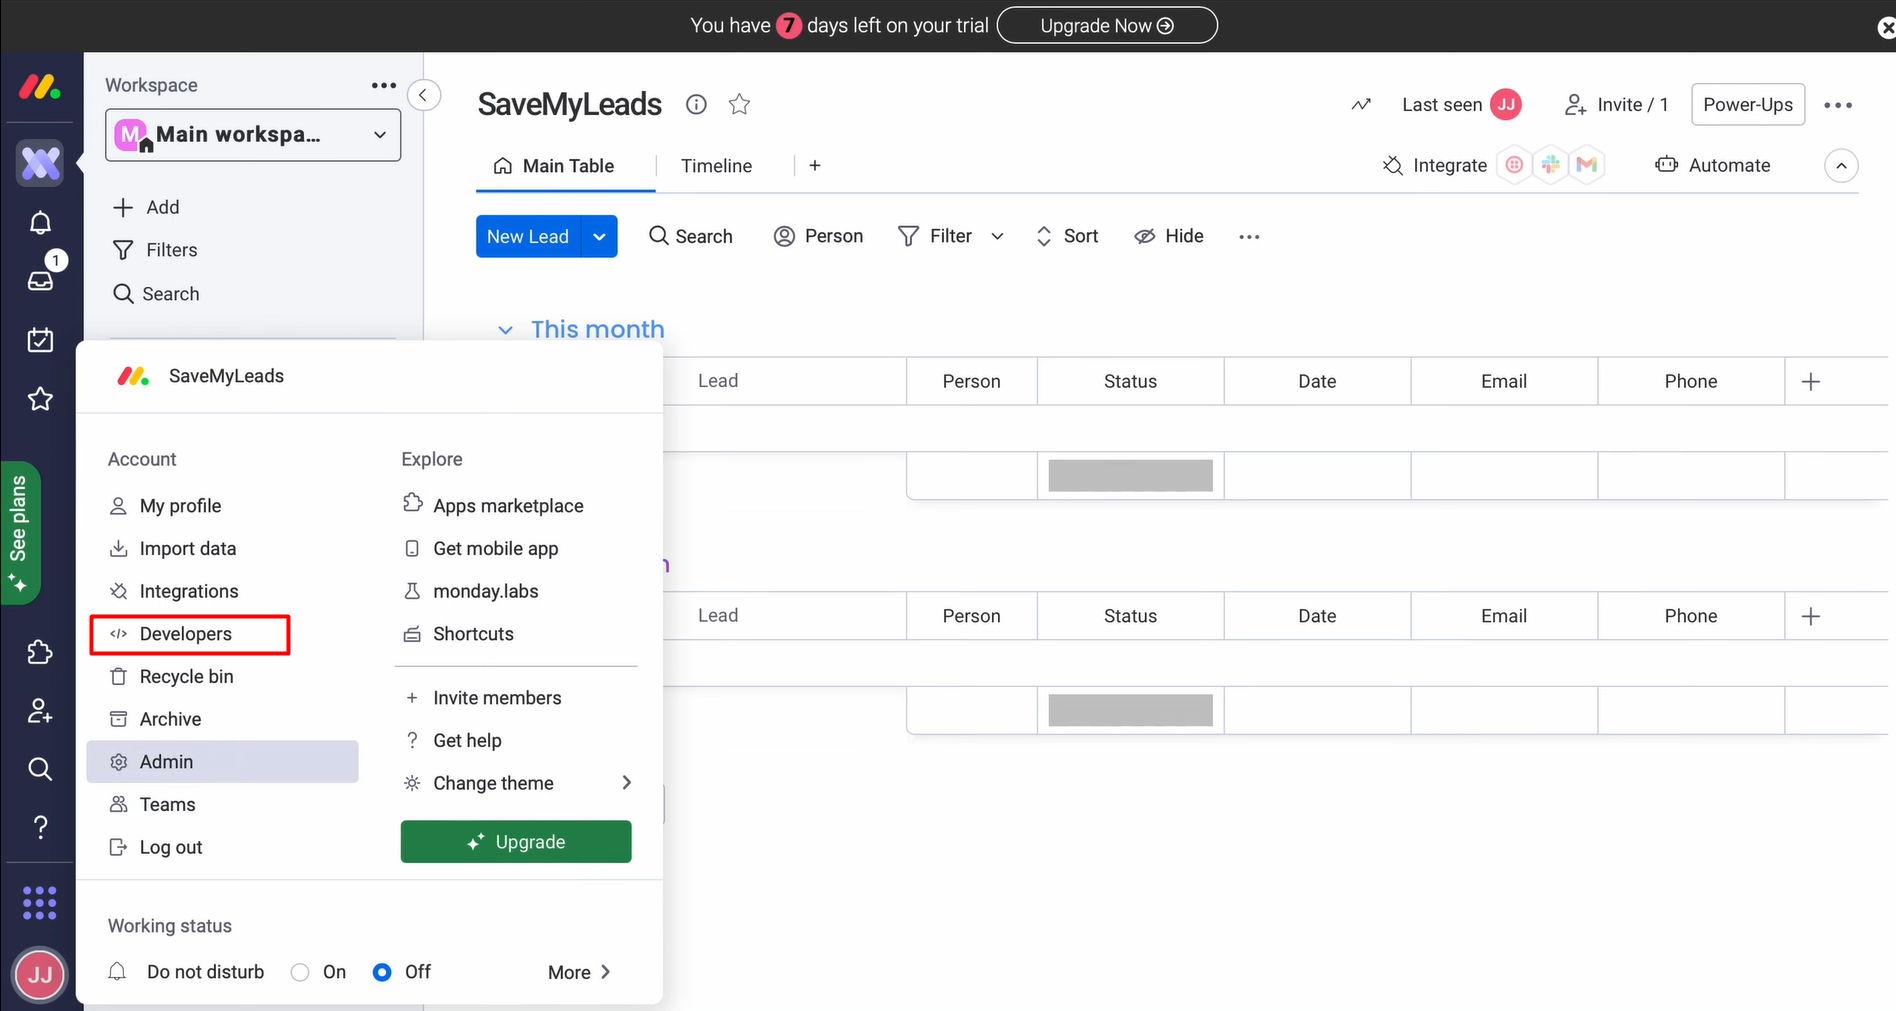The height and width of the screenshot is (1011, 1896).
Task: Open My Work calendar-check icon
Action: pyautogui.click(x=40, y=340)
